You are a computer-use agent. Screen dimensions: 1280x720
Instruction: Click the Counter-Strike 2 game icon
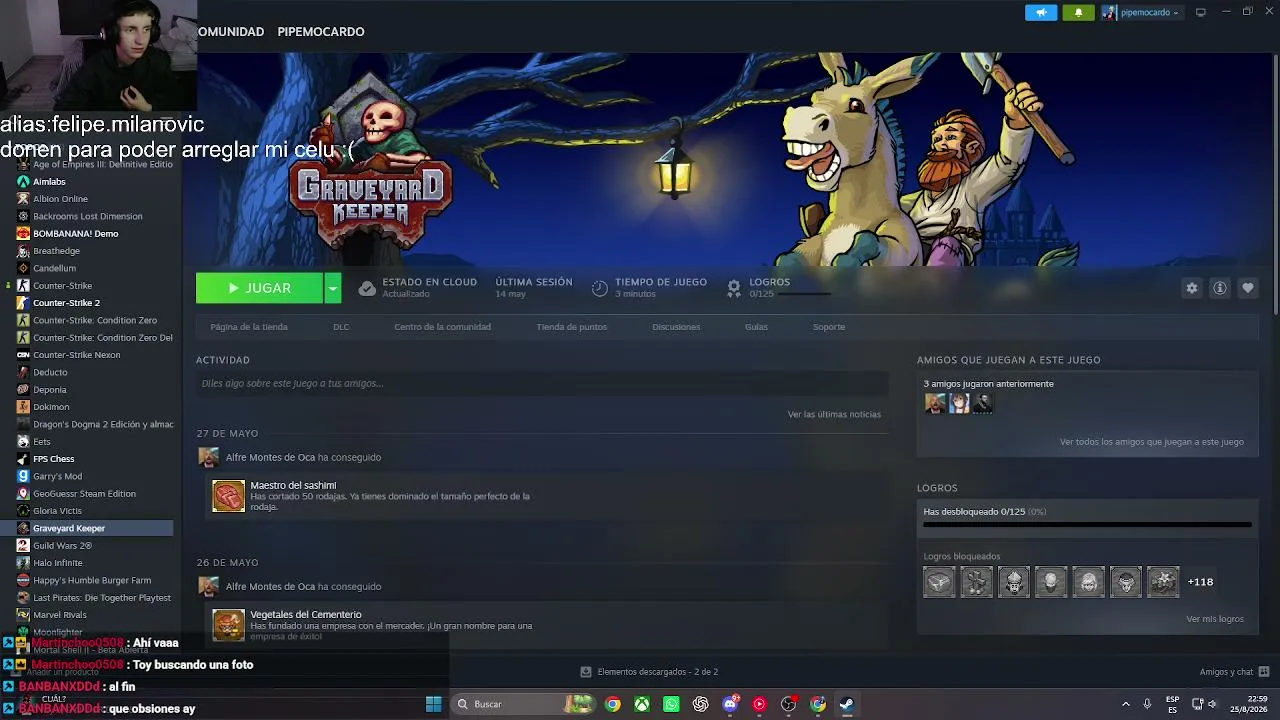(x=23, y=303)
